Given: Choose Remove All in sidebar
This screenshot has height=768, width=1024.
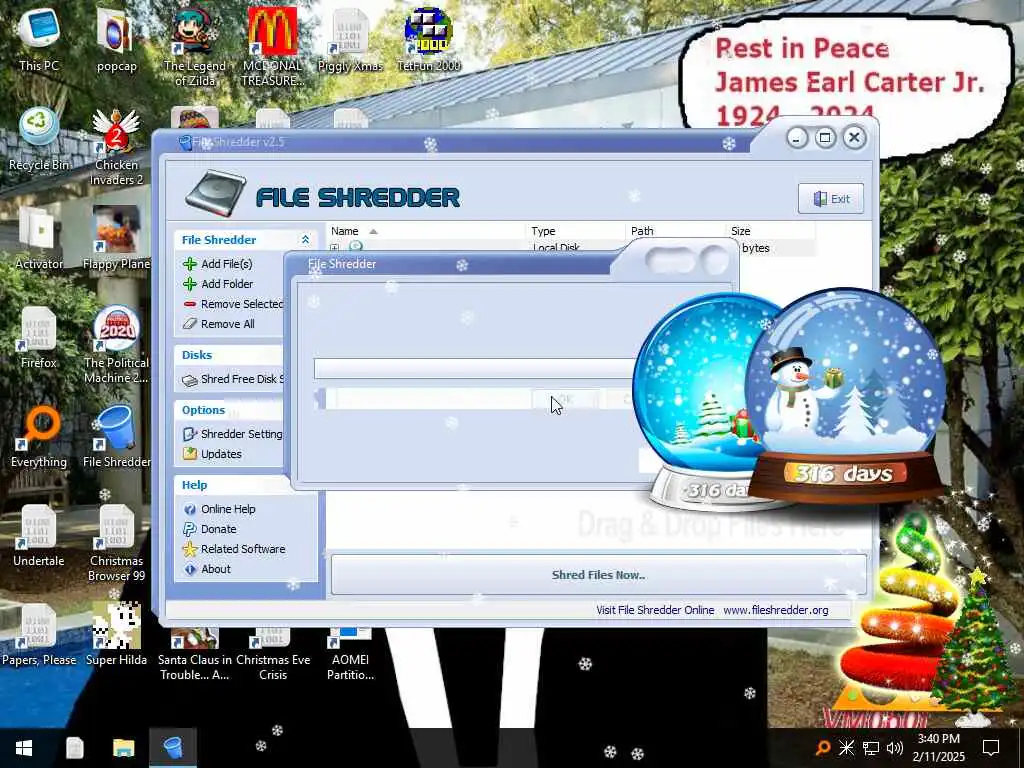Looking at the screenshot, I should pos(219,324).
